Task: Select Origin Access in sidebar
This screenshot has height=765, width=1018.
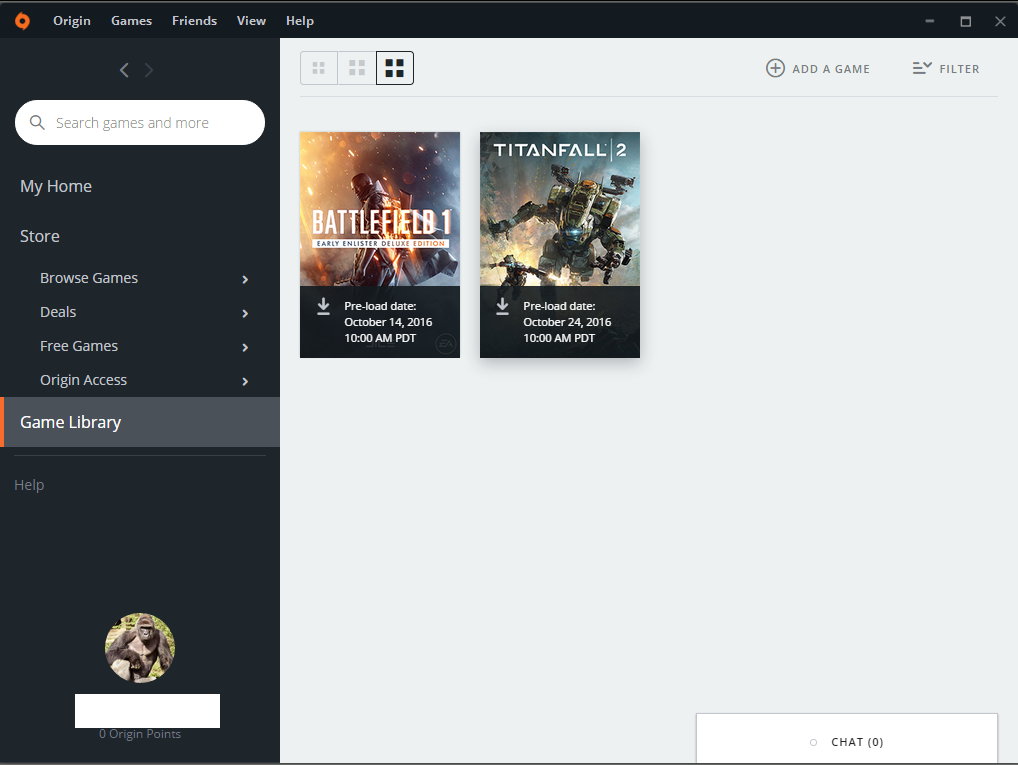Action: [x=83, y=380]
